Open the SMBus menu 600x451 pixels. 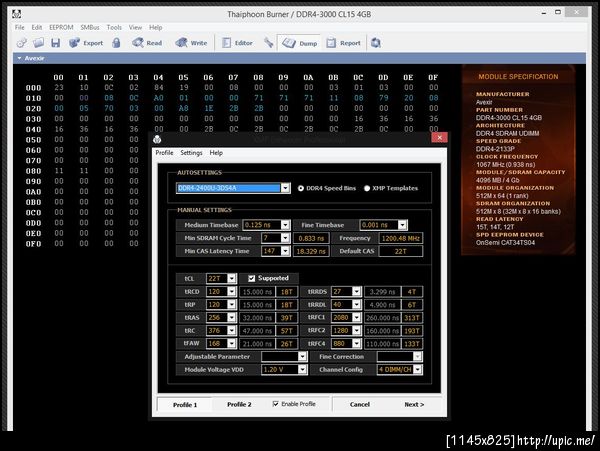click(90, 28)
